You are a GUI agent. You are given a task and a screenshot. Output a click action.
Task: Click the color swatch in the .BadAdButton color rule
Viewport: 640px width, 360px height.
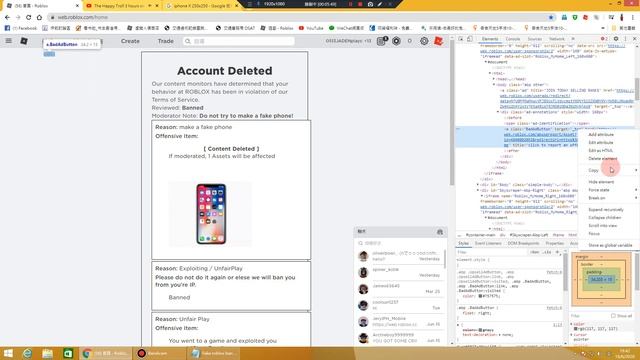tap(480, 296)
